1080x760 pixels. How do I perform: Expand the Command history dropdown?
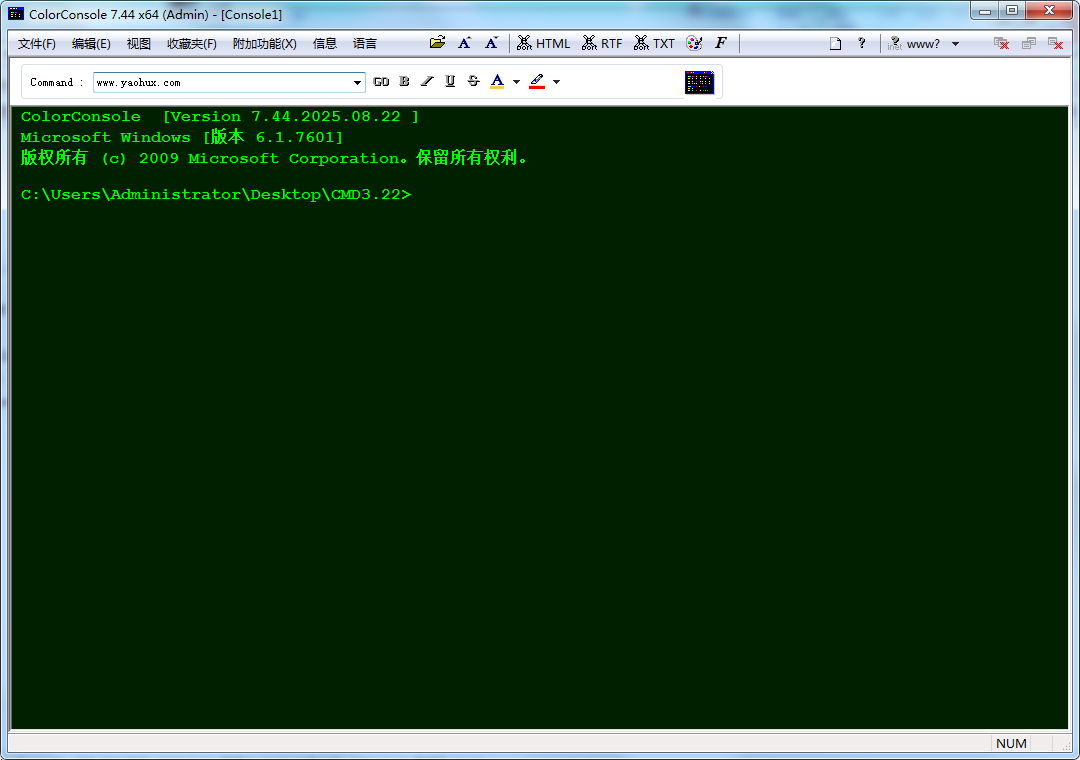[358, 82]
